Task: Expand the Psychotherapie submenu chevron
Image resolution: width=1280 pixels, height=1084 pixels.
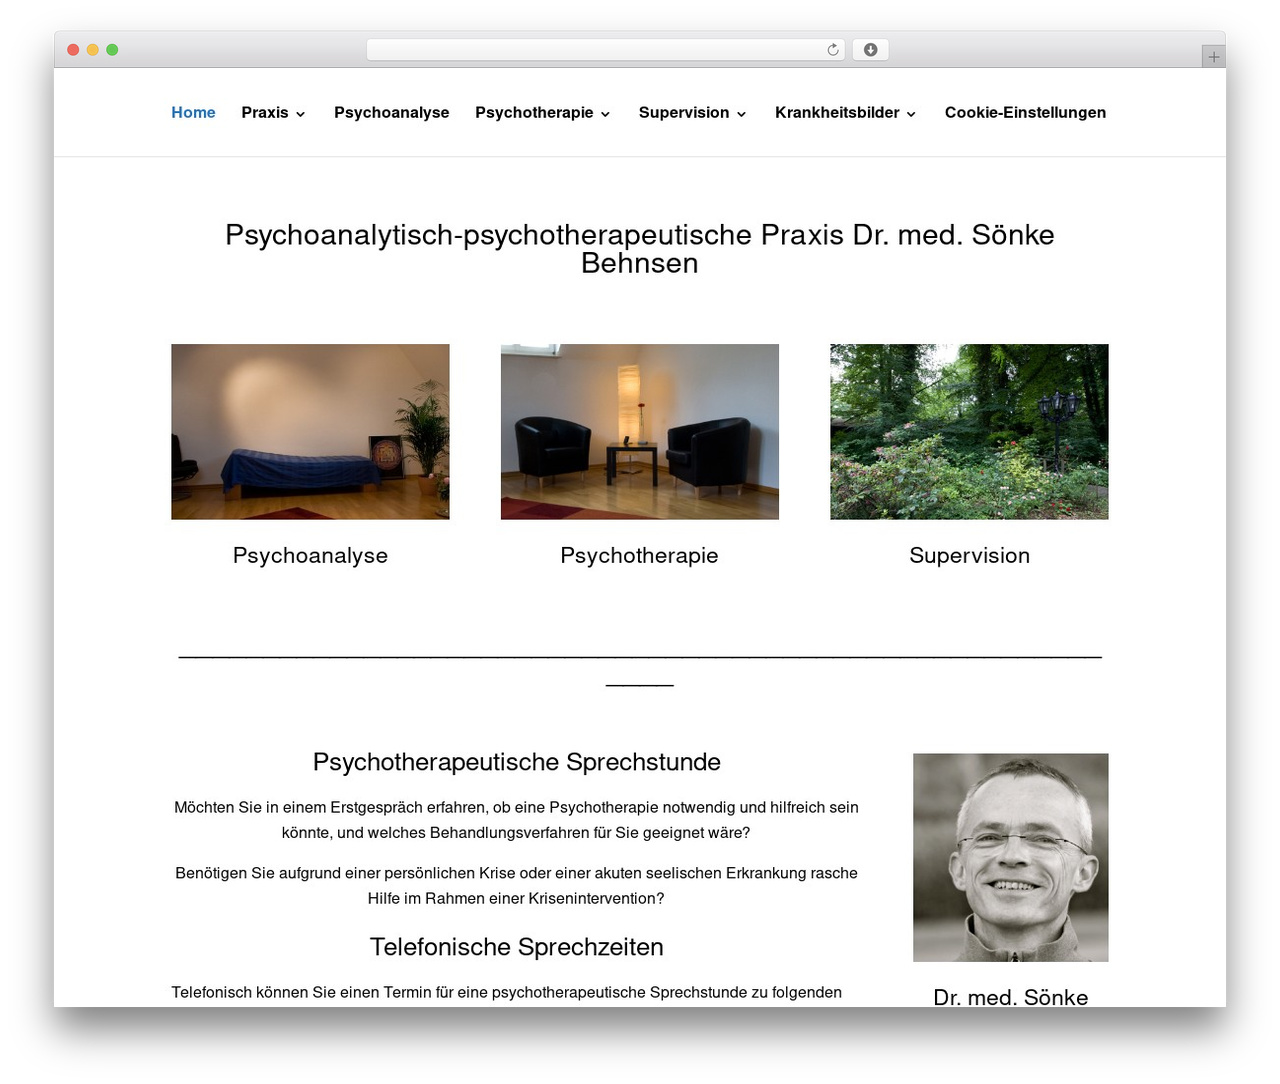Action: coord(605,114)
